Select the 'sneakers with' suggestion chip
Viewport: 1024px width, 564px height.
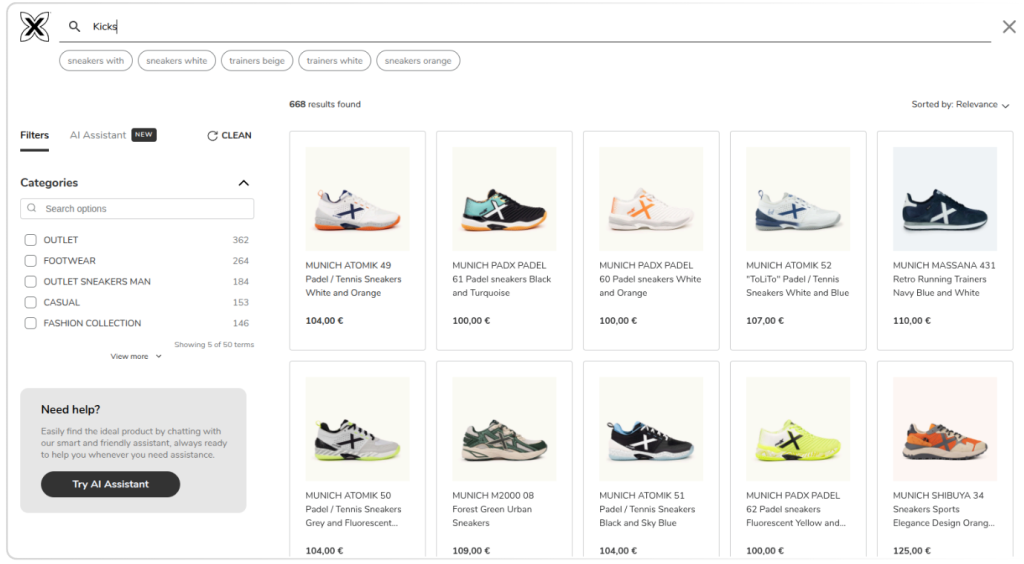point(96,61)
